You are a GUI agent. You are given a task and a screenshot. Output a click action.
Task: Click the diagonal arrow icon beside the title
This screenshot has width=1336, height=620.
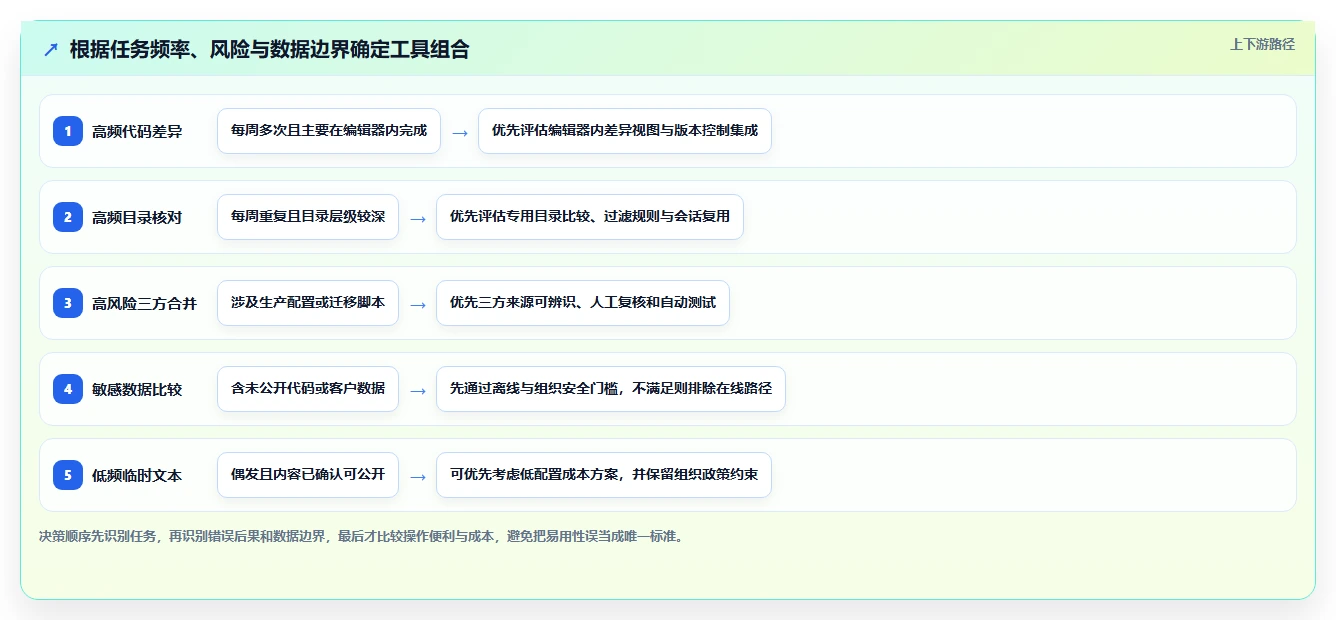pos(51,49)
